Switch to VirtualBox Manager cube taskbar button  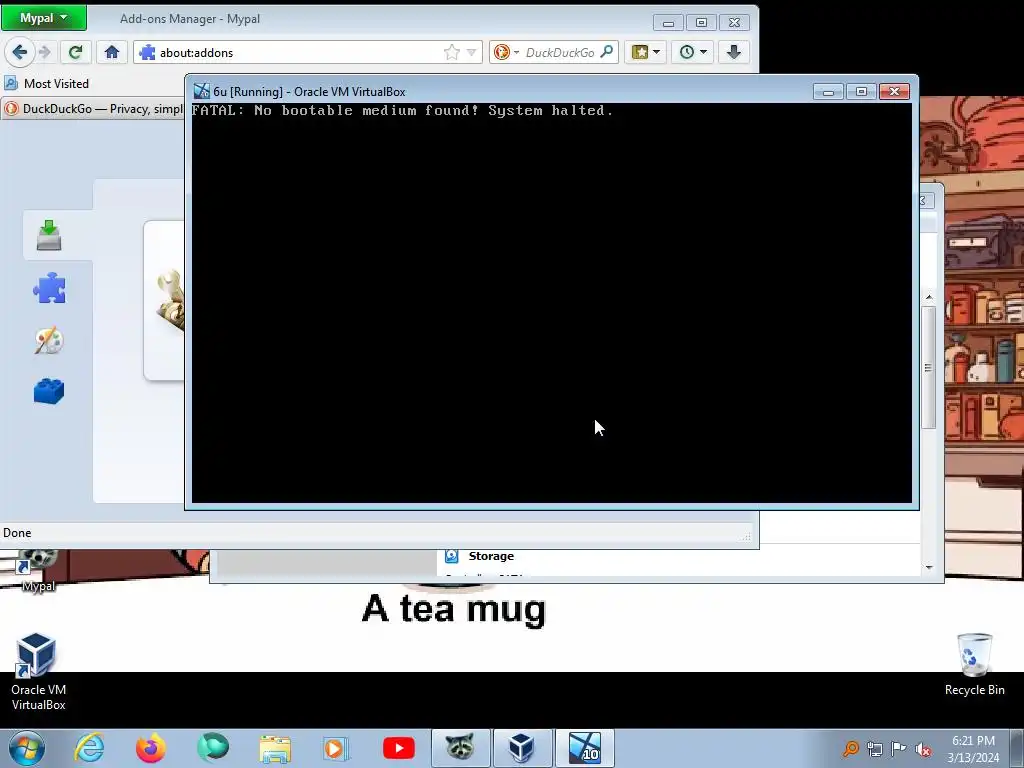tap(522, 748)
